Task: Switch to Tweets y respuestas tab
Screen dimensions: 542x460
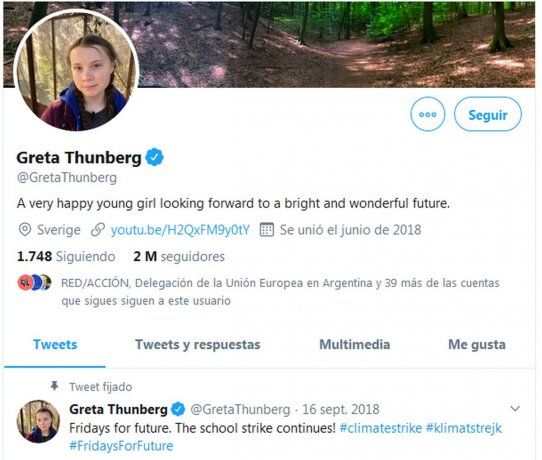Action: (197, 344)
